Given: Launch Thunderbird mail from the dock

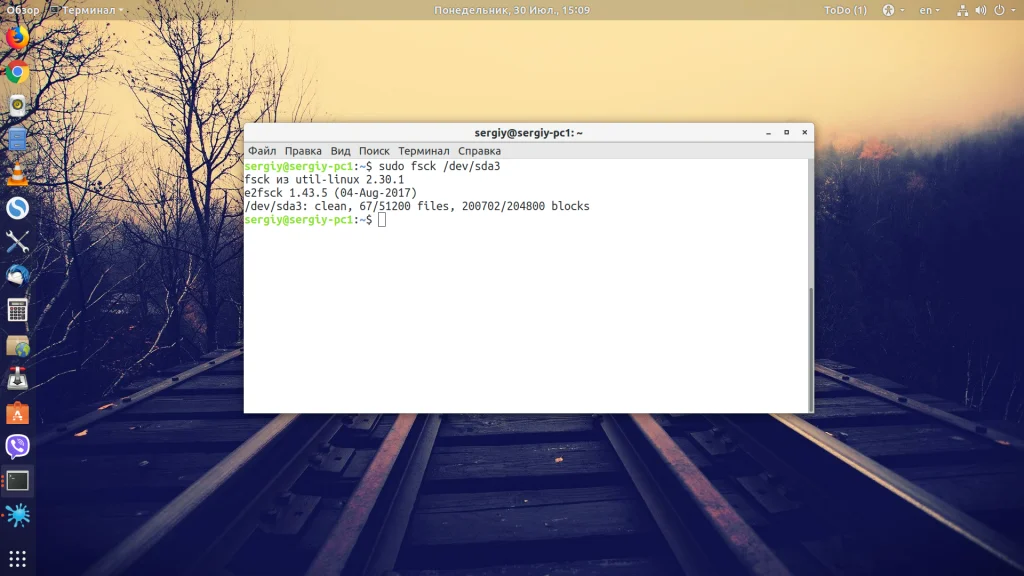Looking at the screenshot, I should coord(18,276).
